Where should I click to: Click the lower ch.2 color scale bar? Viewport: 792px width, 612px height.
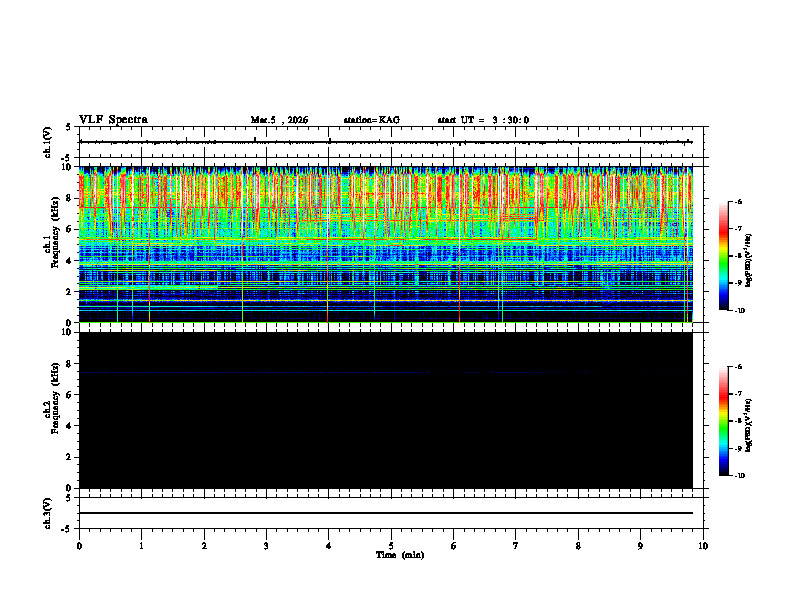pos(723,421)
